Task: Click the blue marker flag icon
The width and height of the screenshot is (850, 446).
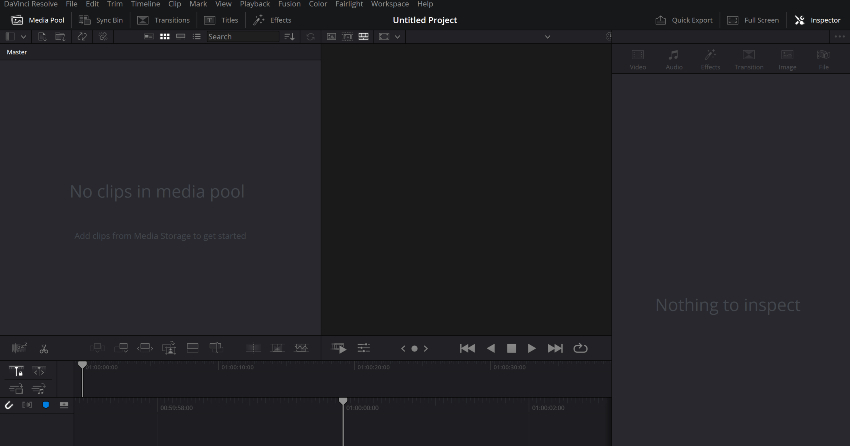Action: pos(45,405)
